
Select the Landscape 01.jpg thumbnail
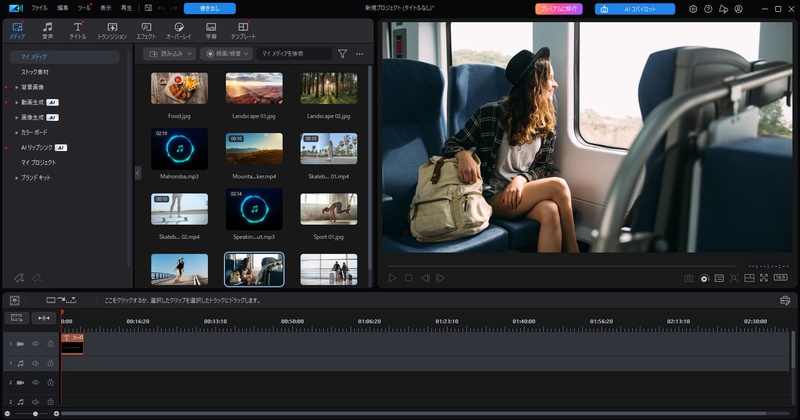pos(254,88)
